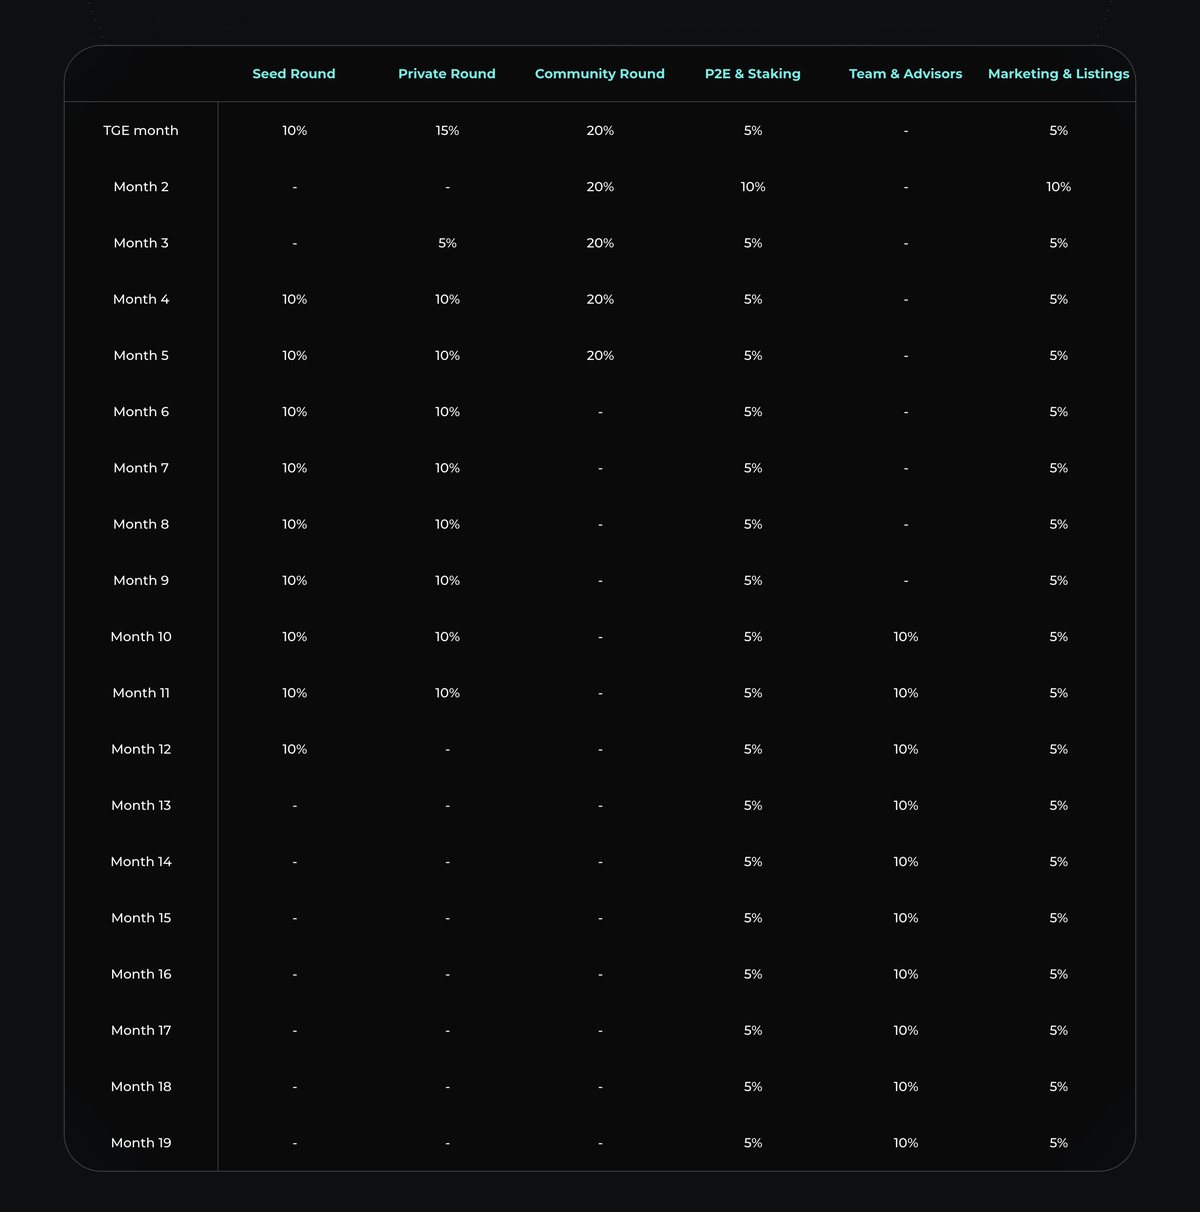Click Seed Round 10% in Month 12
The height and width of the screenshot is (1212, 1200).
coord(294,749)
